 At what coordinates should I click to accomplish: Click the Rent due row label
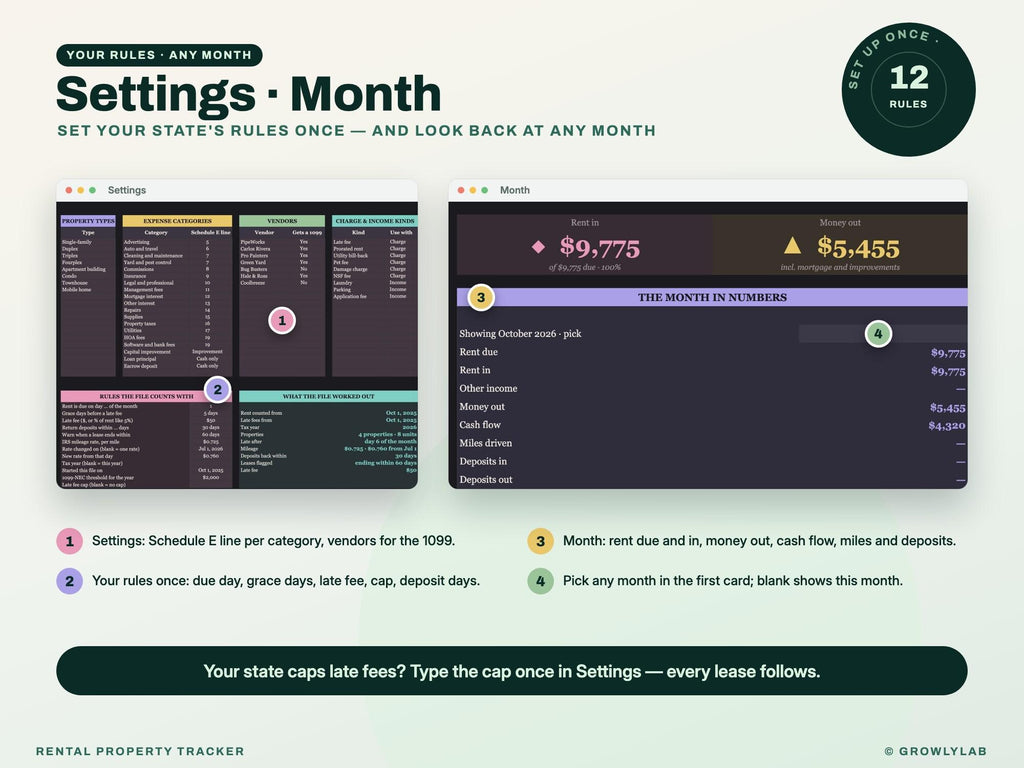479,352
